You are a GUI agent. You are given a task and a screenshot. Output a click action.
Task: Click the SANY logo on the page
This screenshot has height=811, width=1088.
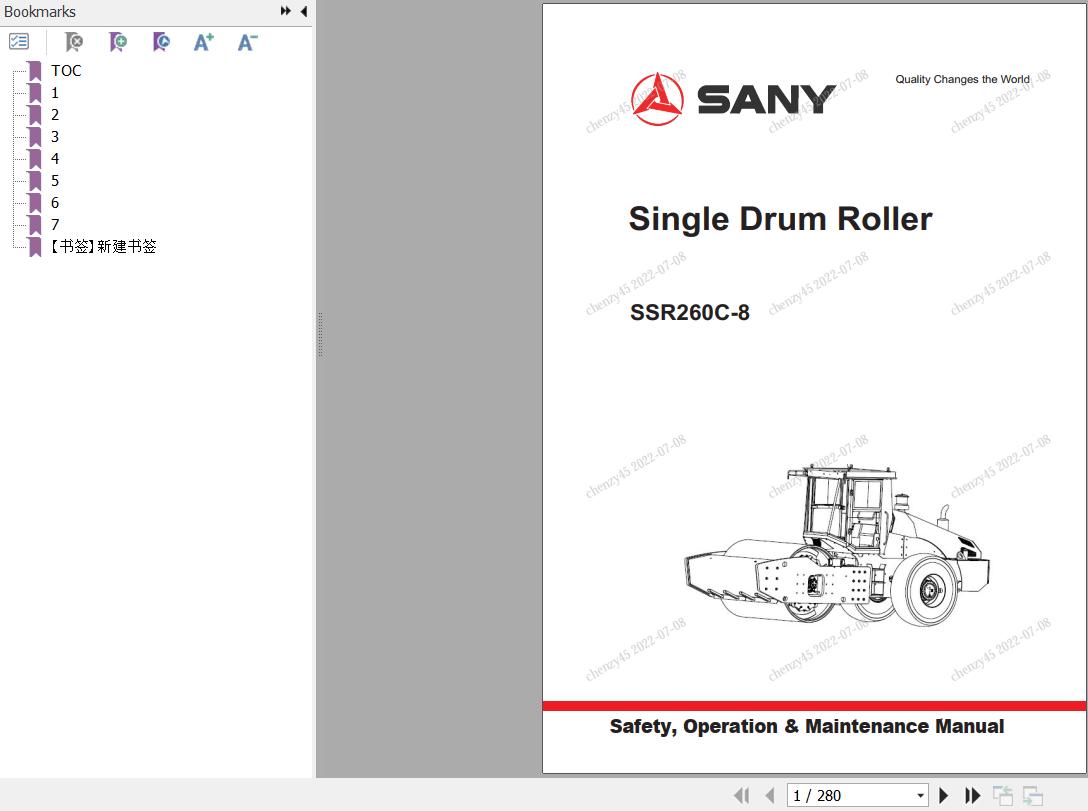pos(733,99)
